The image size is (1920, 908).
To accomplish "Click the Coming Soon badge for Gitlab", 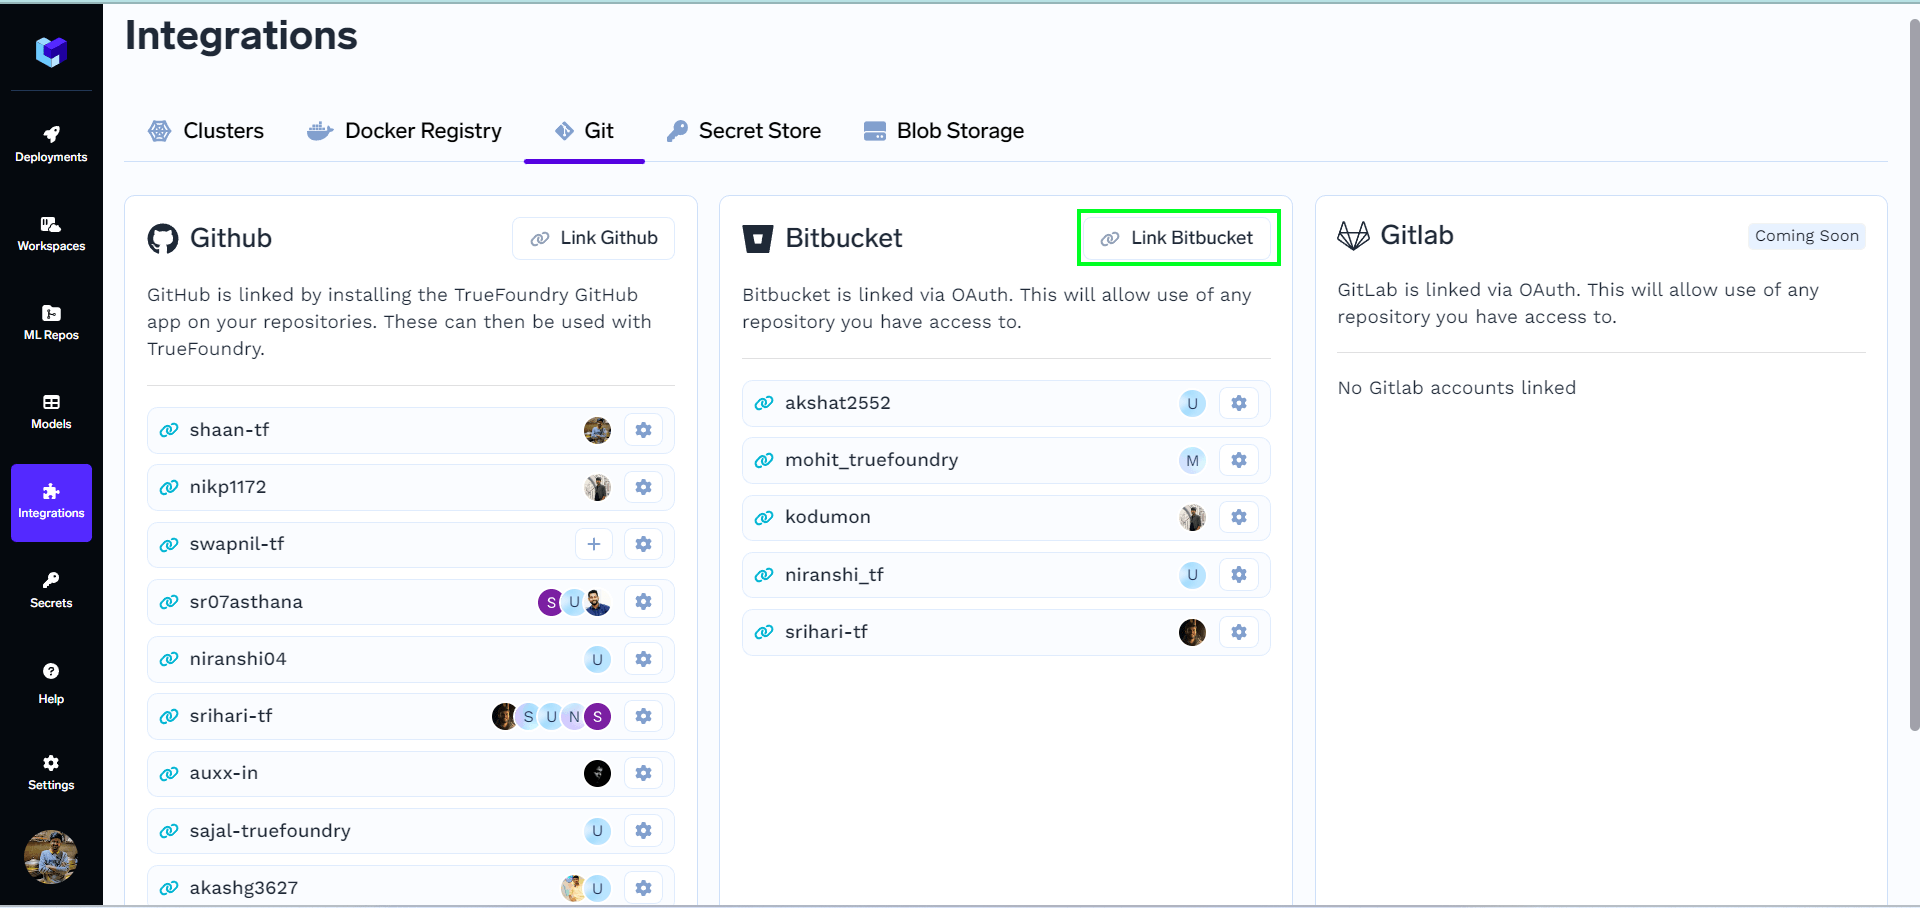I will coord(1806,236).
